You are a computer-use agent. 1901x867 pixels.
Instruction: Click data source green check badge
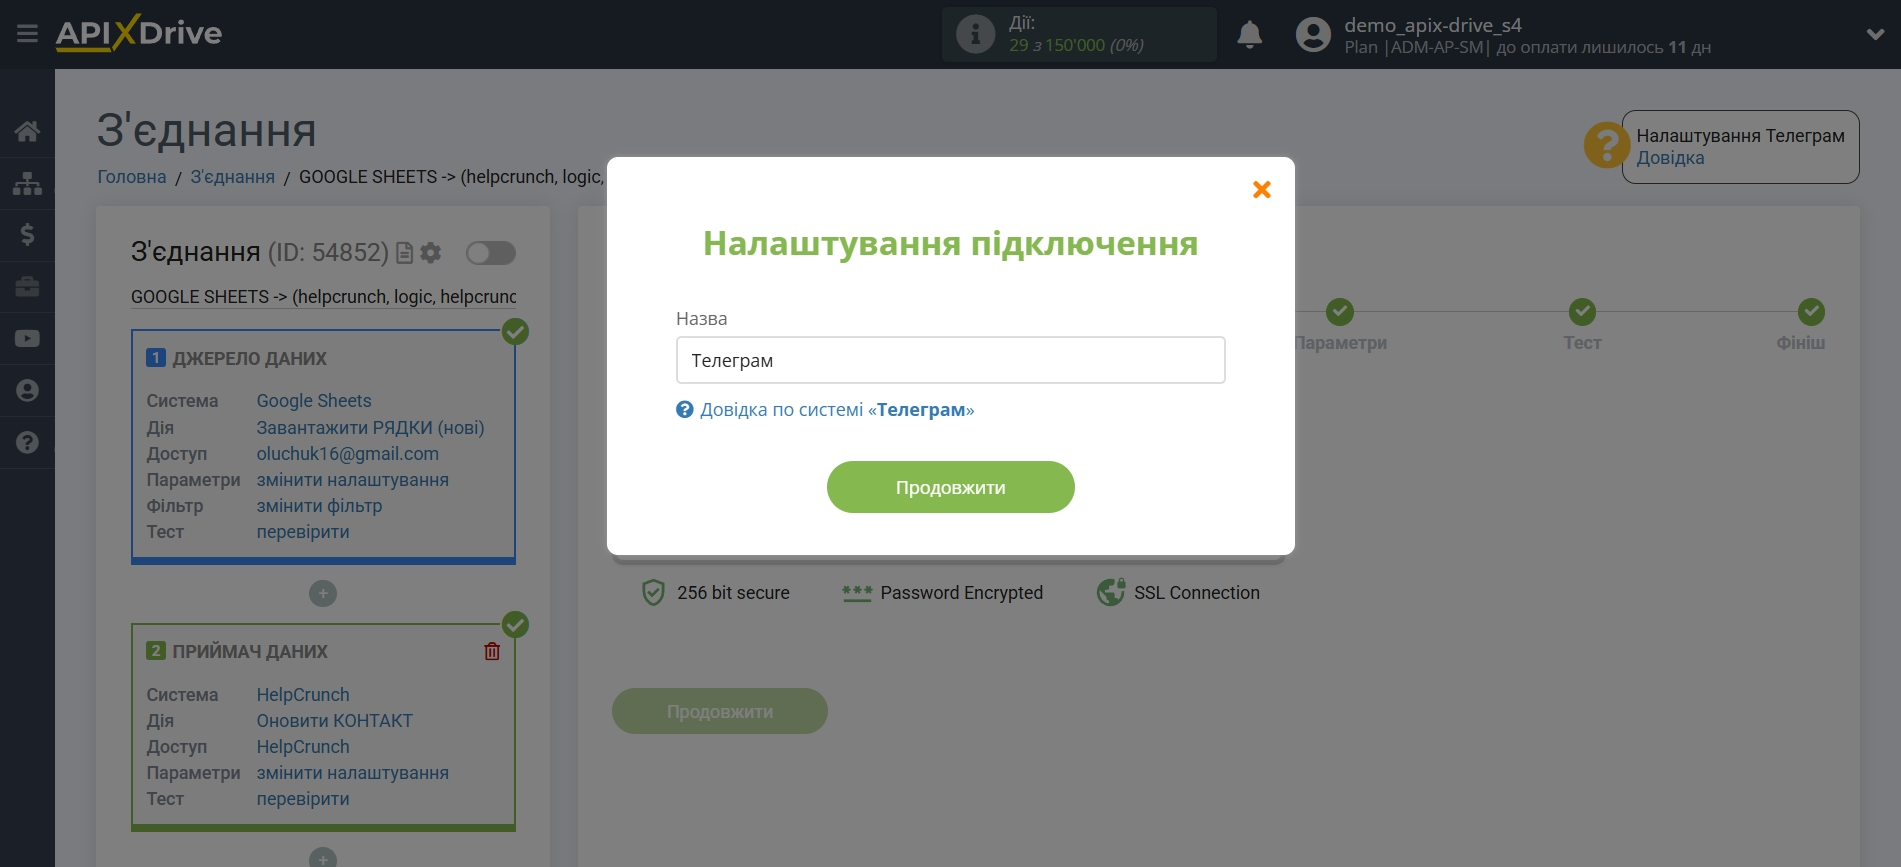point(515,332)
